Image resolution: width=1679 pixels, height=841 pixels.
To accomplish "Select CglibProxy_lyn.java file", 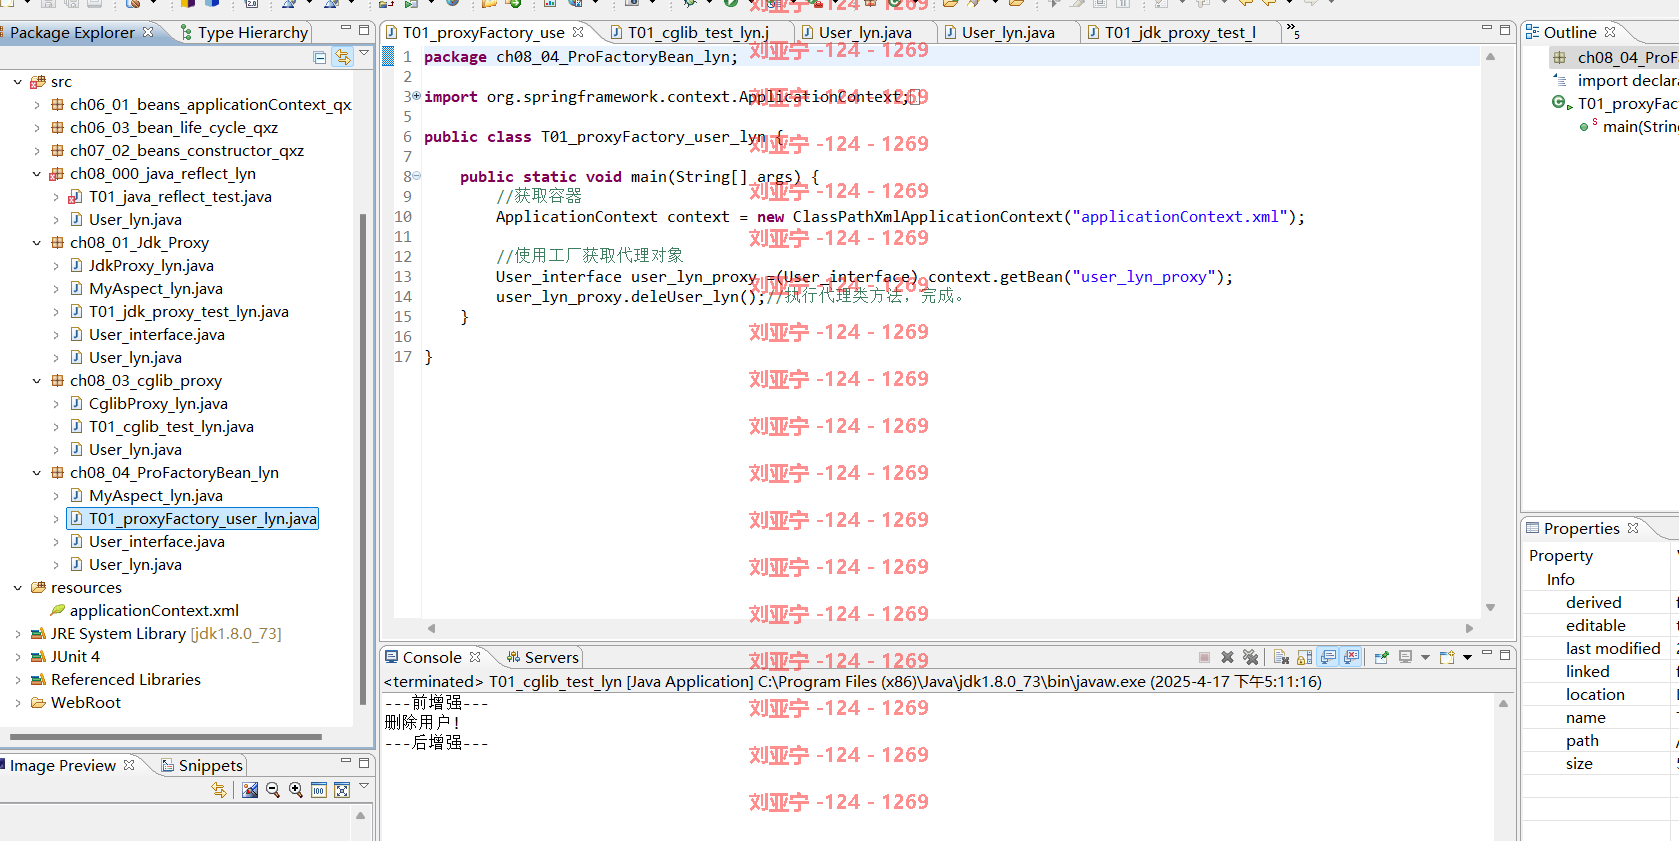I will (158, 404).
